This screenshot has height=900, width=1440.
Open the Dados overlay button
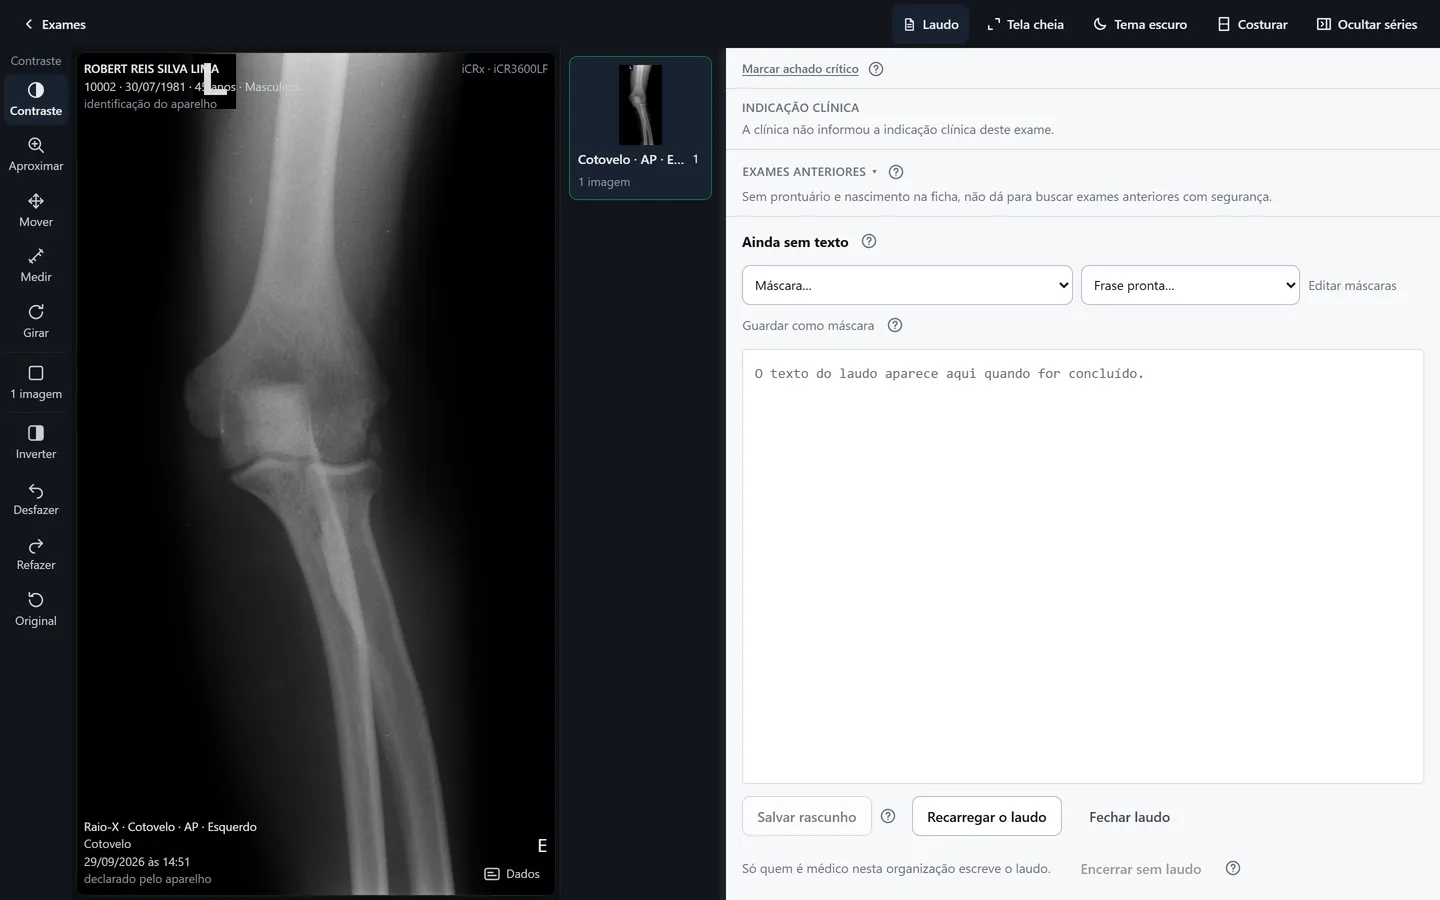pyautogui.click(x=512, y=874)
